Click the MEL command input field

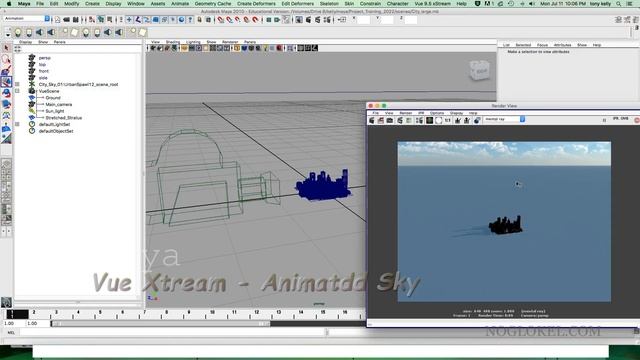[x=173, y=333]
